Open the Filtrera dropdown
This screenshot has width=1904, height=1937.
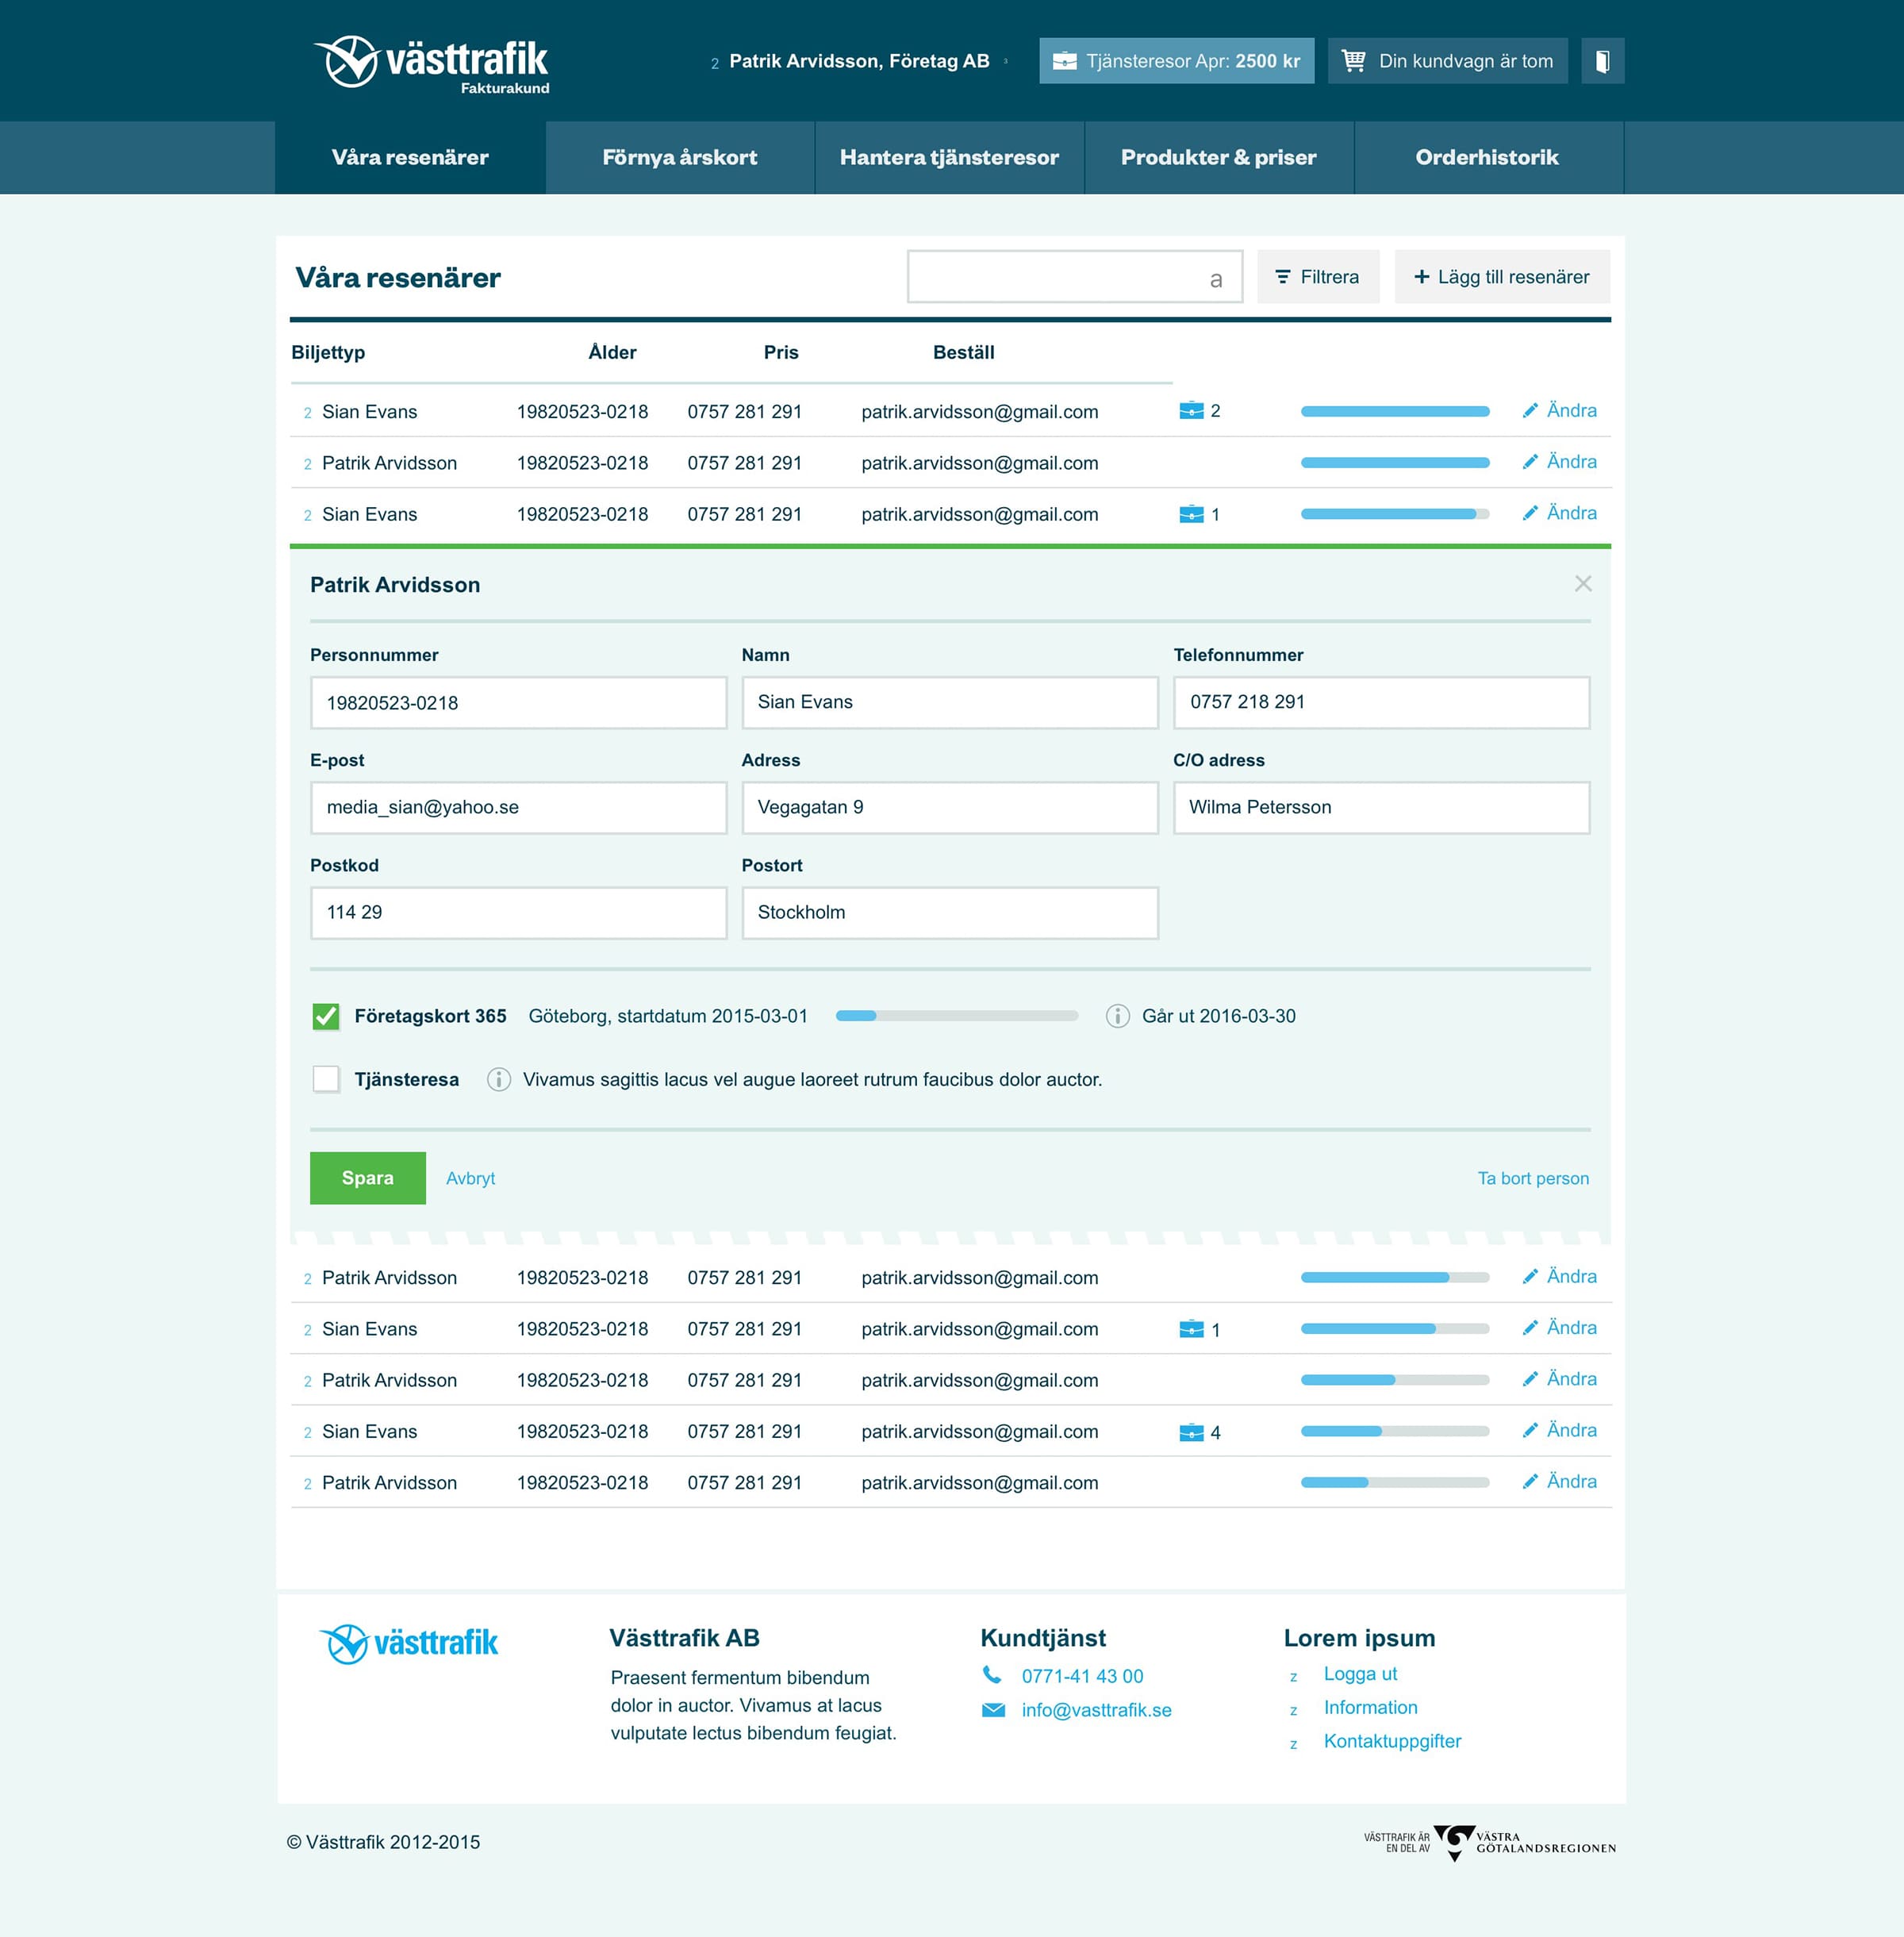point(1317,277)
